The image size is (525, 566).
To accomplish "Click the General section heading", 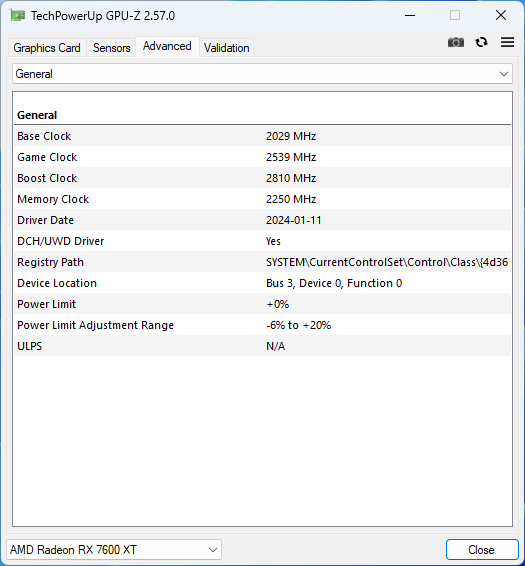I will click(37, 115).
